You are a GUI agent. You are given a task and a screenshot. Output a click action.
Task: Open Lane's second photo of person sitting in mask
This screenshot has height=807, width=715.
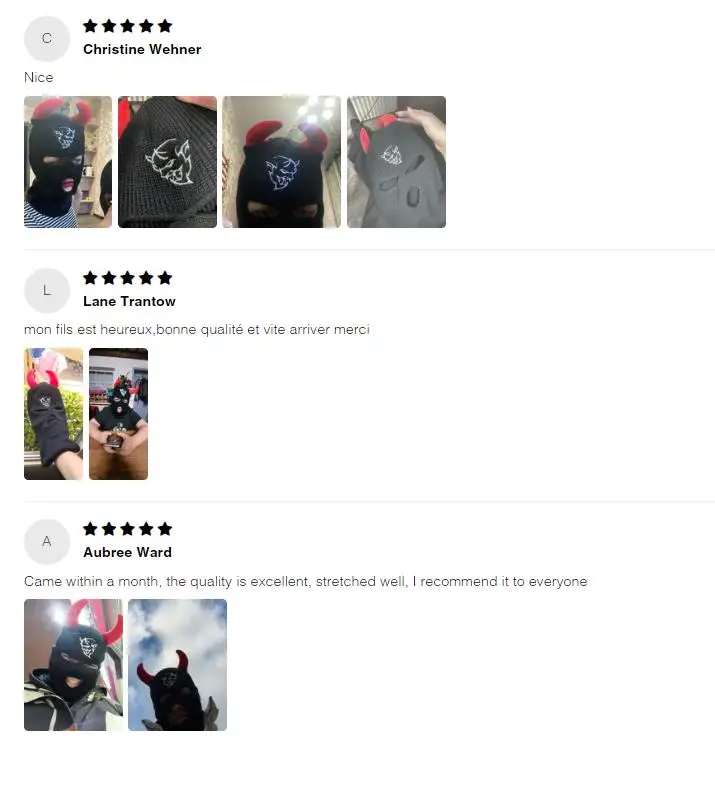[118, 414]
